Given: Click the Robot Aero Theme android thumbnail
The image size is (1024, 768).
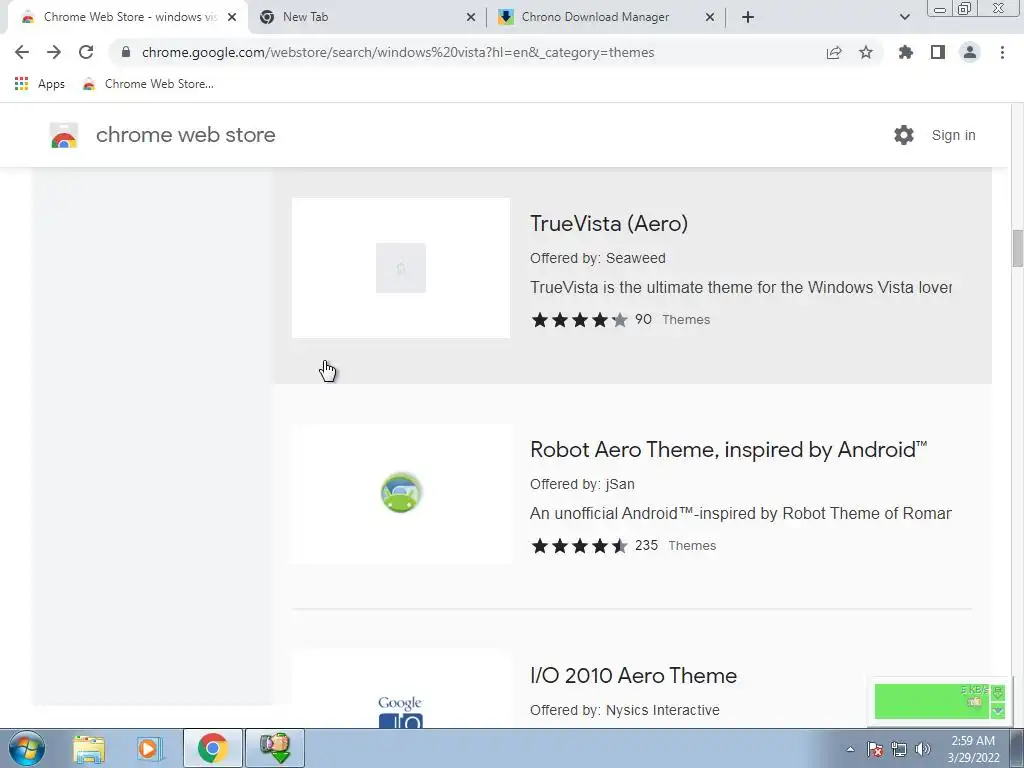Looking at the screenshot, I should tap(400, 494).
